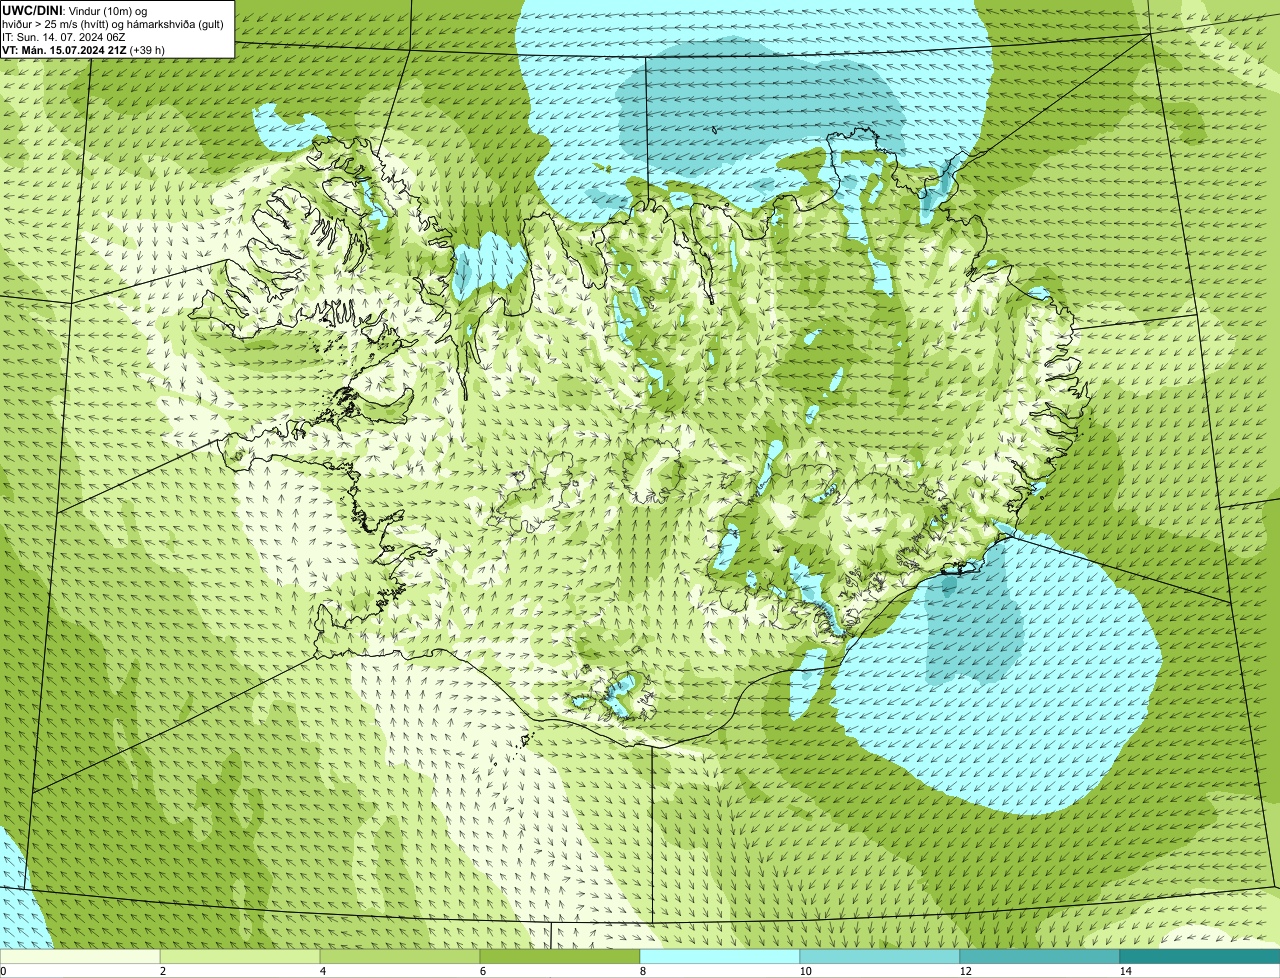Click the '(+39 h)' forecast offset text

[x=147, y=49]
